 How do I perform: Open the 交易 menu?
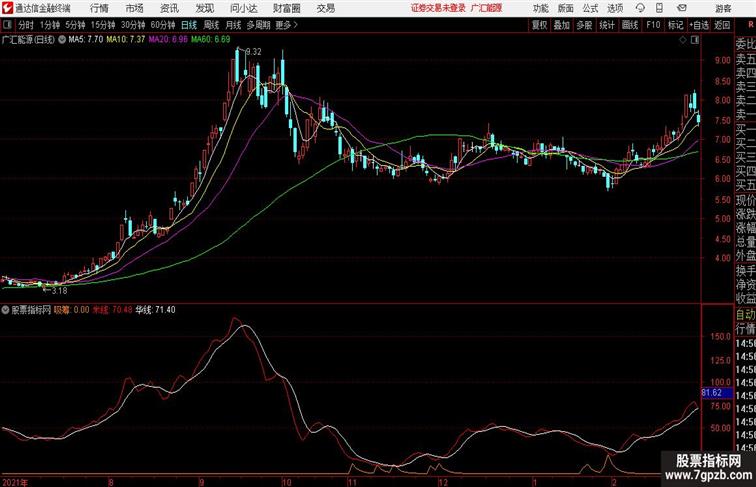[x=325, y=8]
